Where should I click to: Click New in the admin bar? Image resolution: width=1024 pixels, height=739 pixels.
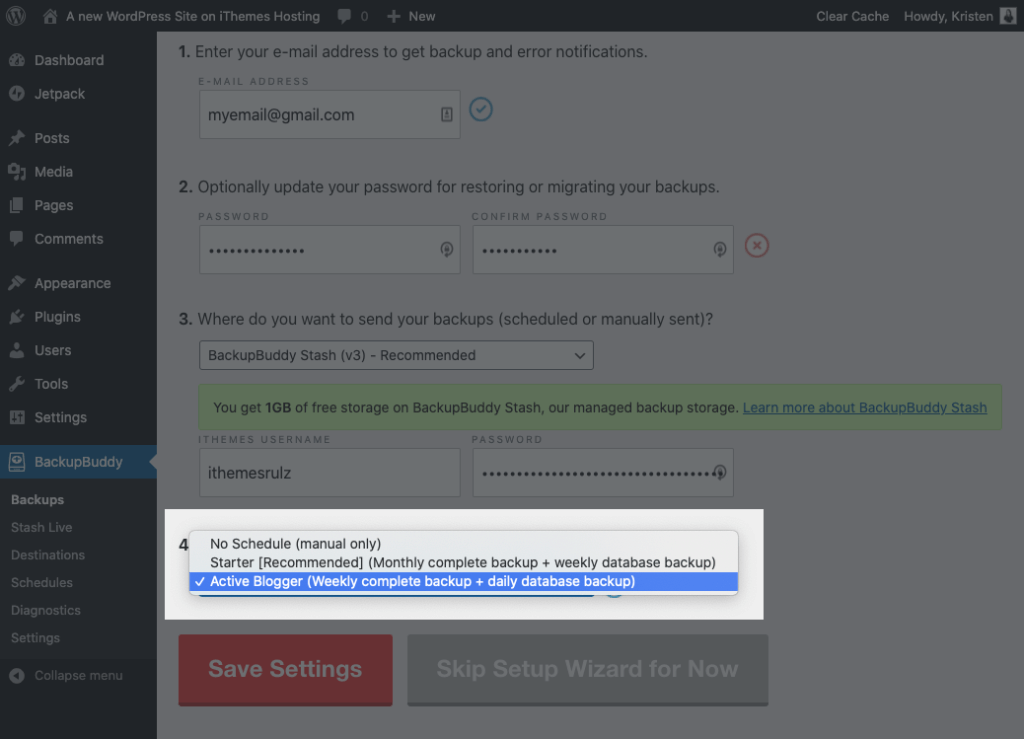tap(422, 16)
